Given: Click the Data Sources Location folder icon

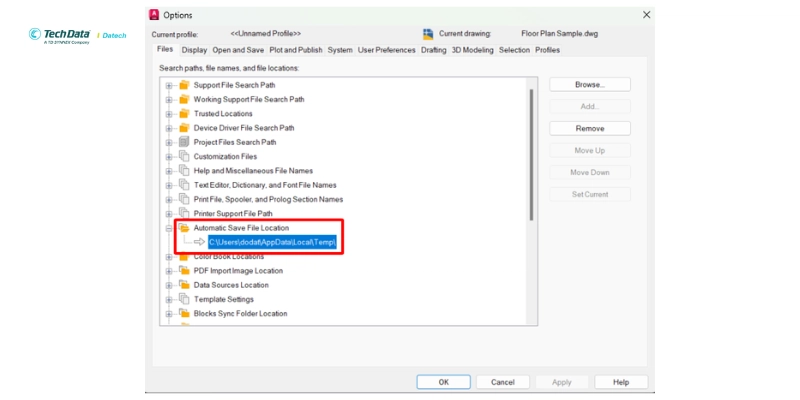Looking at the screenshot, I should point(184,285).
